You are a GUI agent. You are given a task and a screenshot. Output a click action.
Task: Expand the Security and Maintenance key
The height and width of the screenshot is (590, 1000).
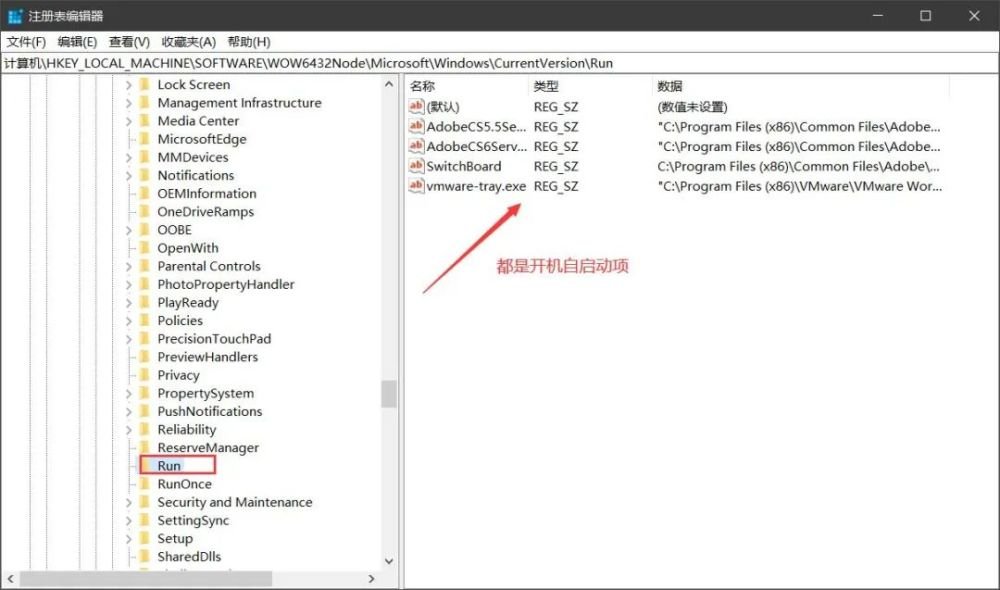(x=128, y=503)
